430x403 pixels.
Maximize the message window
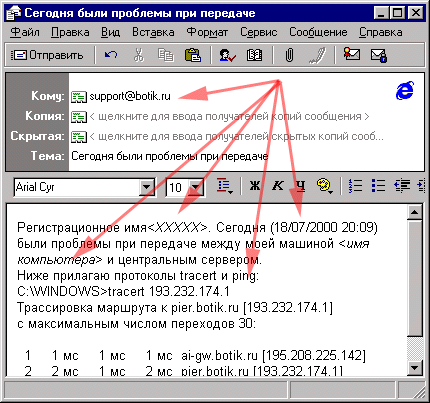397,13
